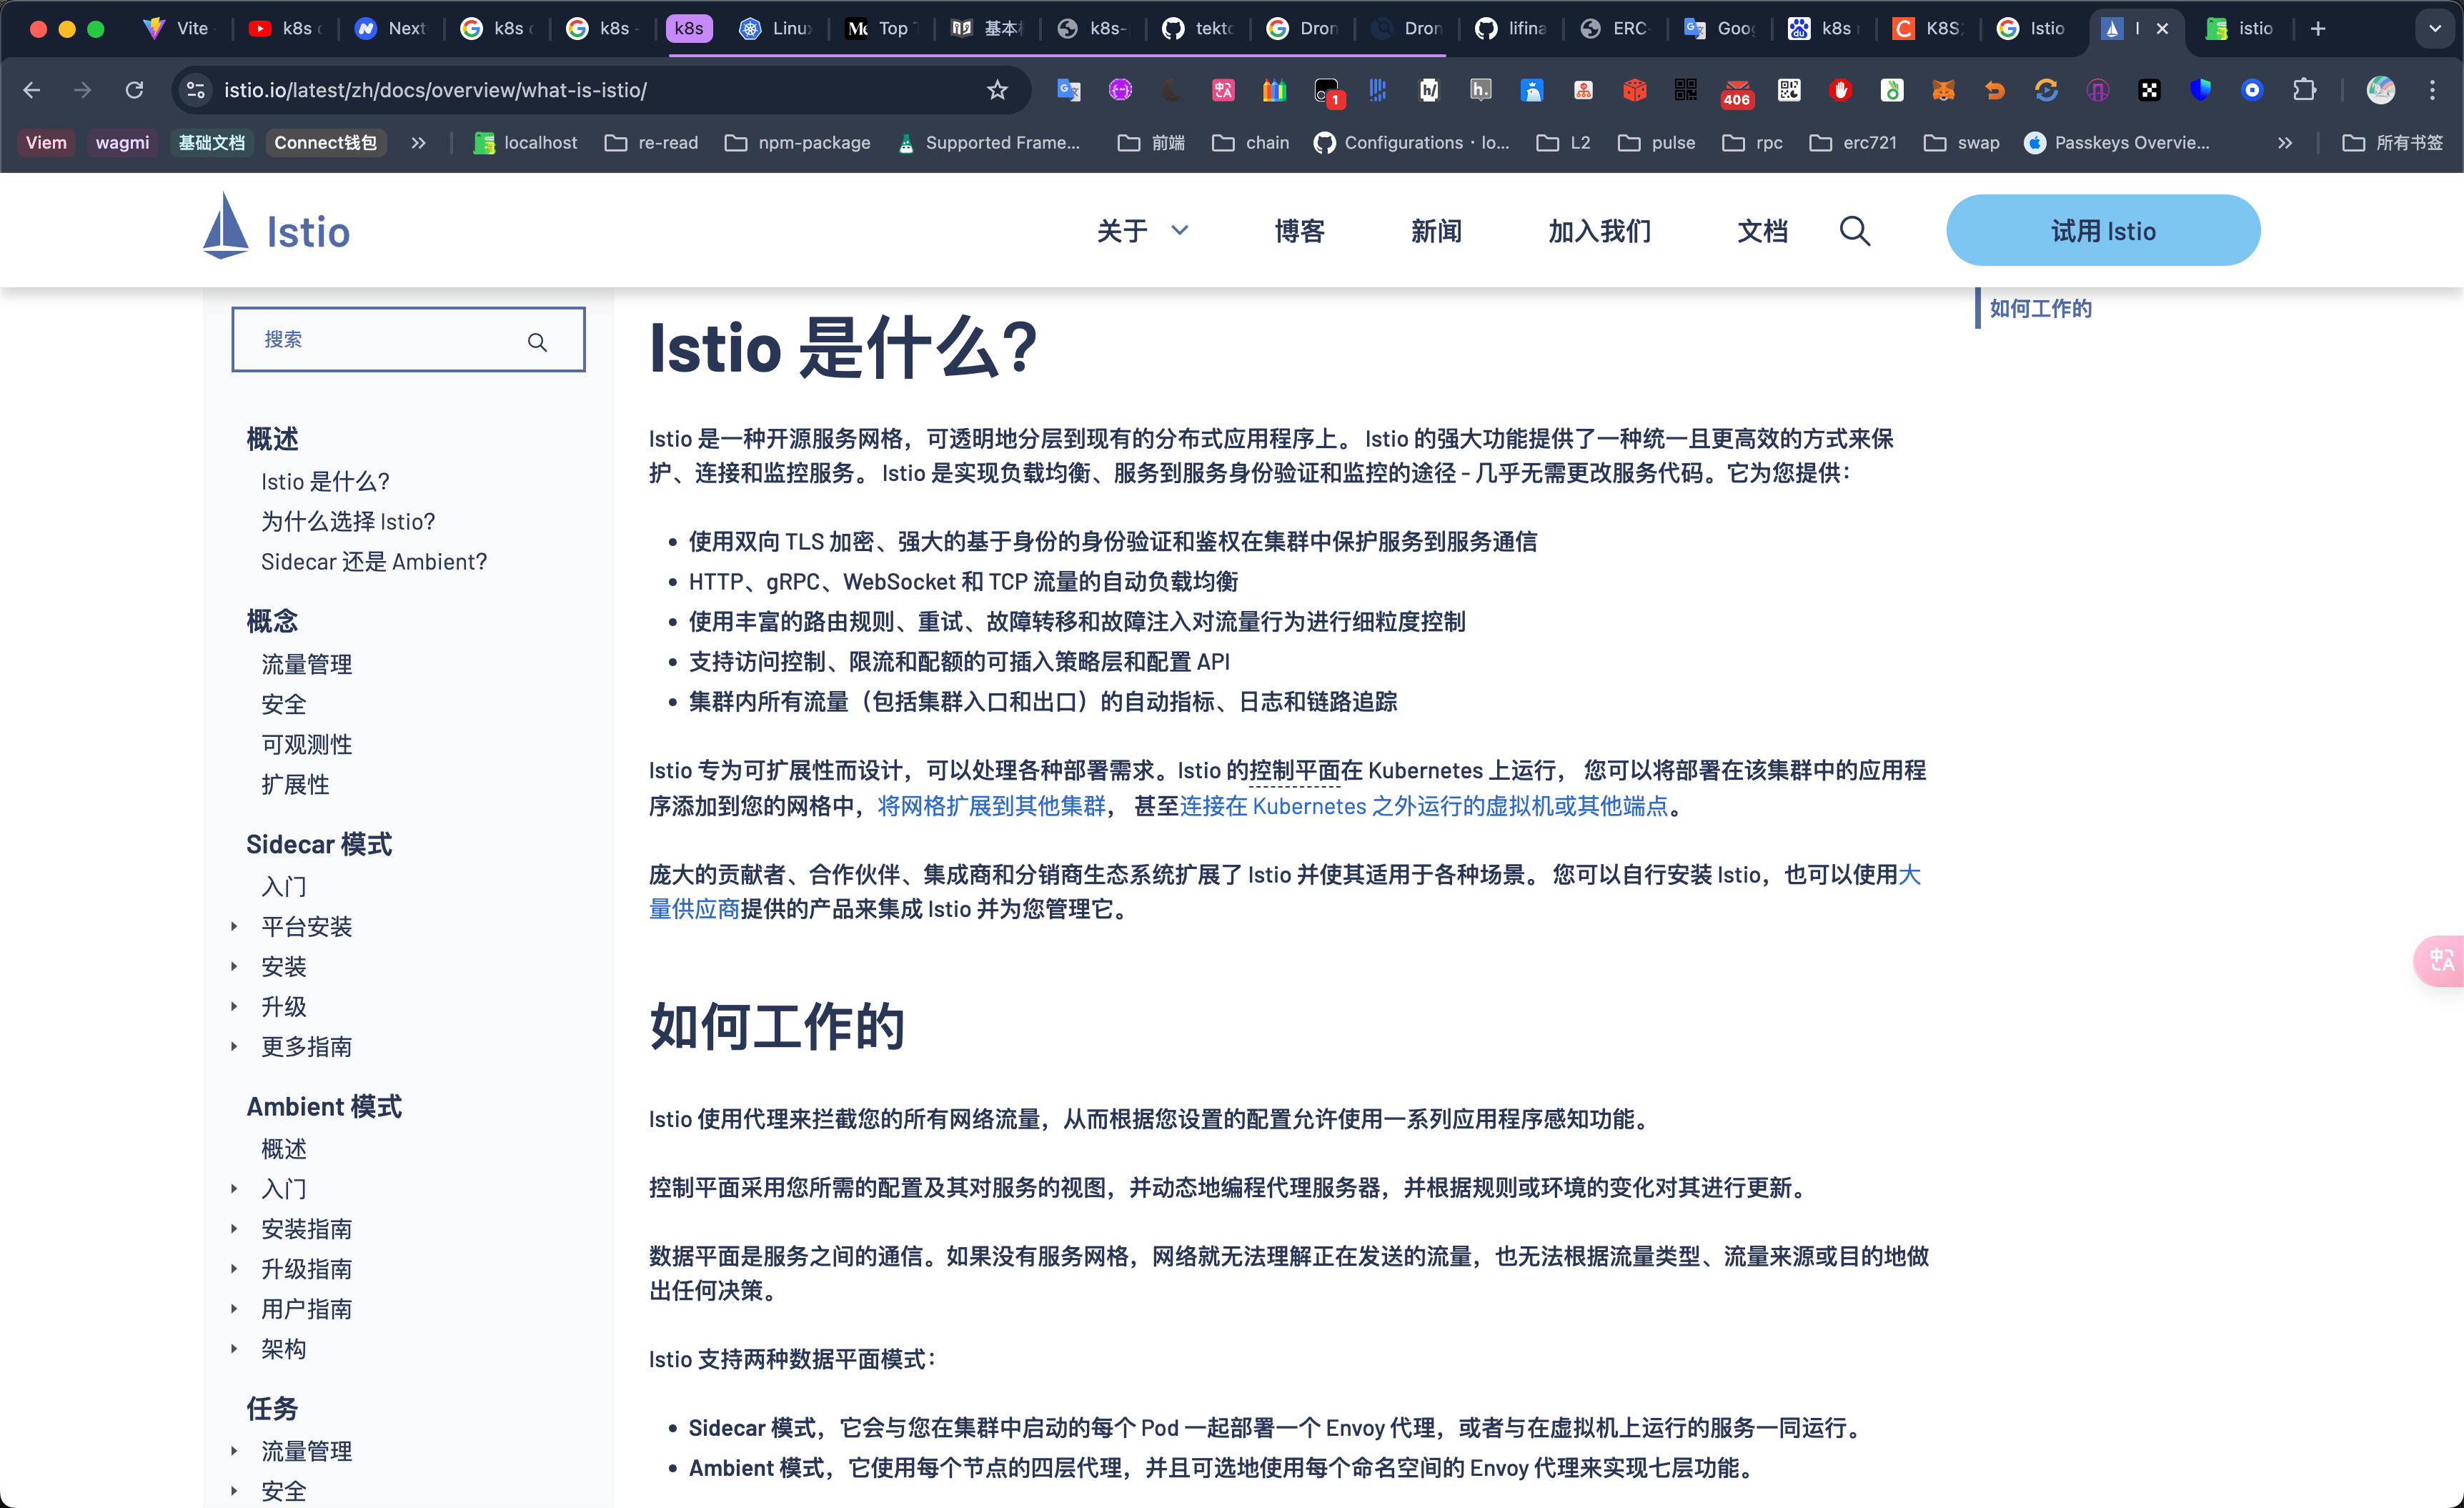Click the 试用 Istio button

tap(2103, 230)
